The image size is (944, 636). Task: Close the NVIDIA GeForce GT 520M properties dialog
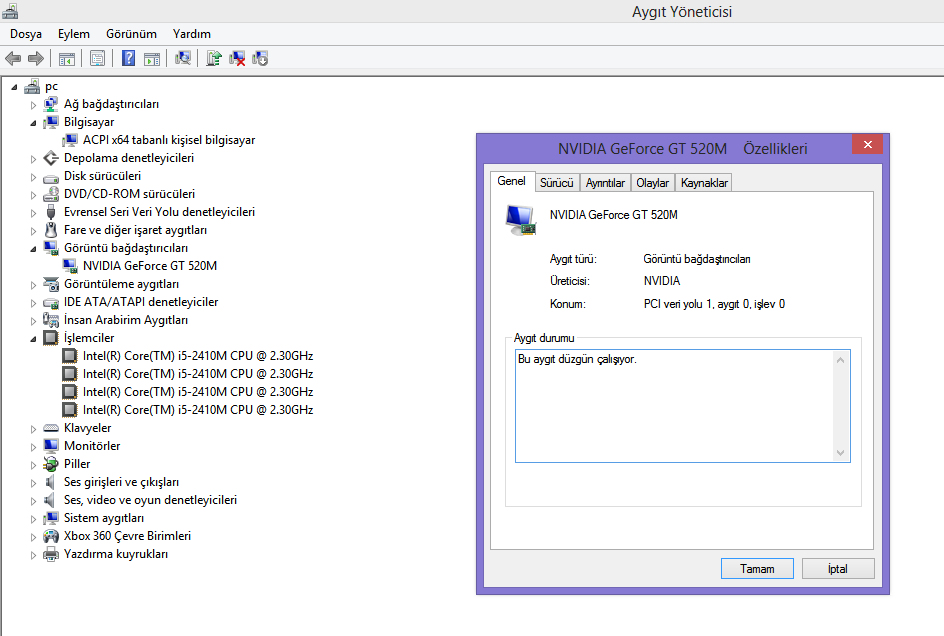point(868,145)
